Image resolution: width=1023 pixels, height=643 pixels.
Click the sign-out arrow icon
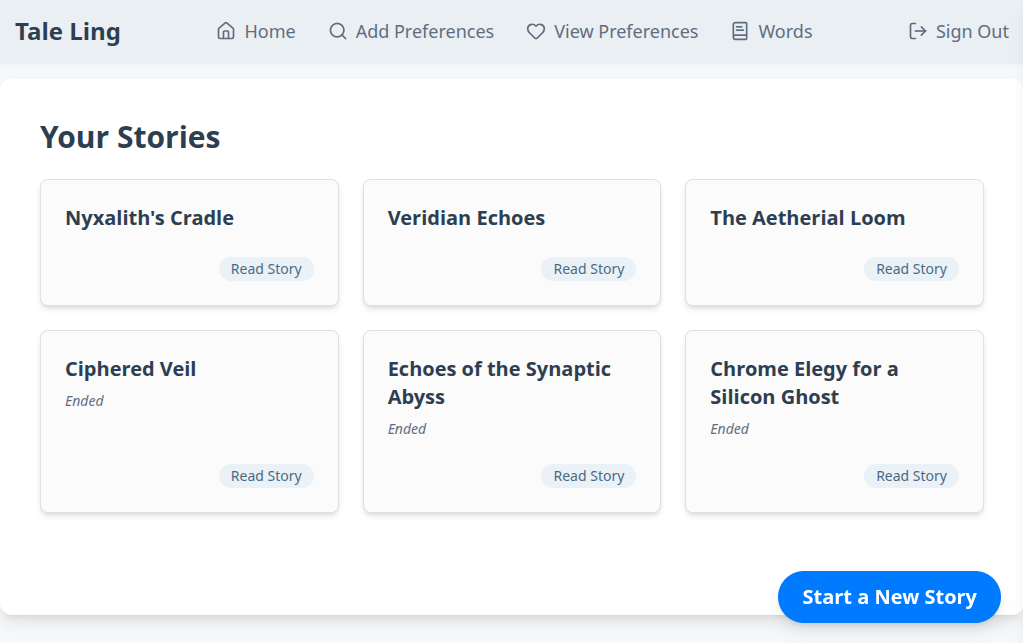[x=917, y=32]
